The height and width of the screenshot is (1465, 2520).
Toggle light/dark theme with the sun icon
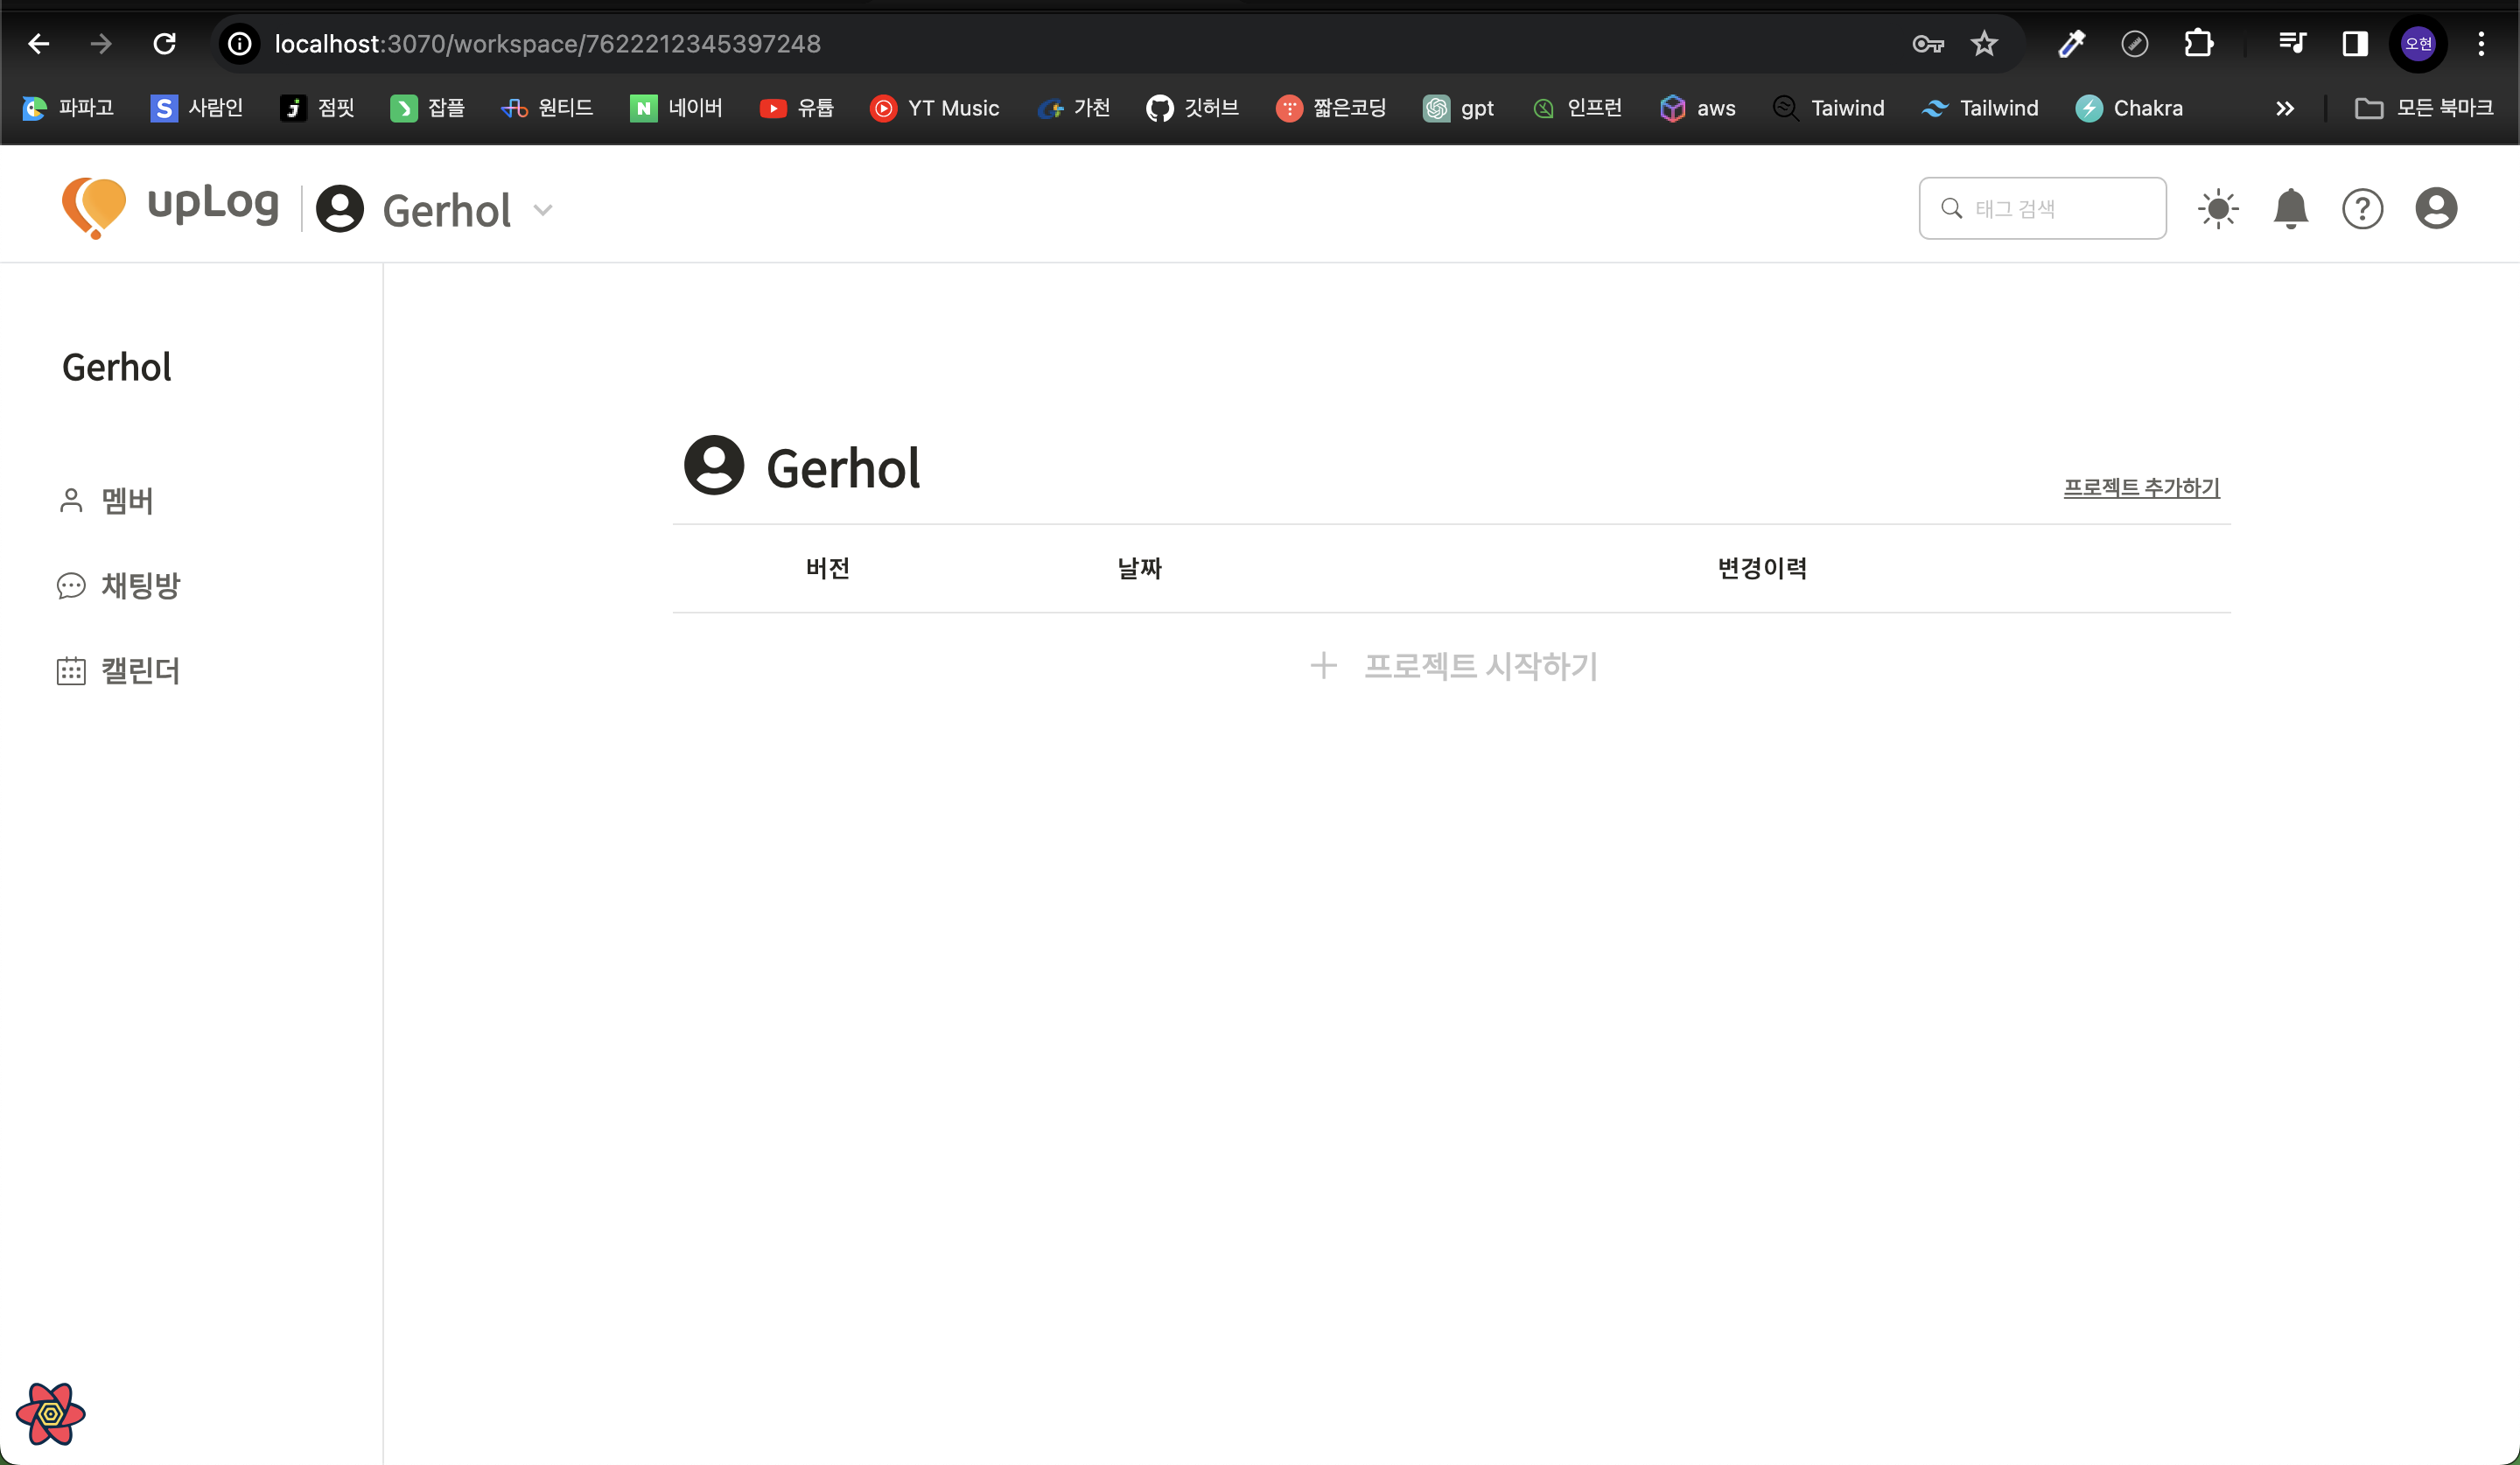[2218, 208]
